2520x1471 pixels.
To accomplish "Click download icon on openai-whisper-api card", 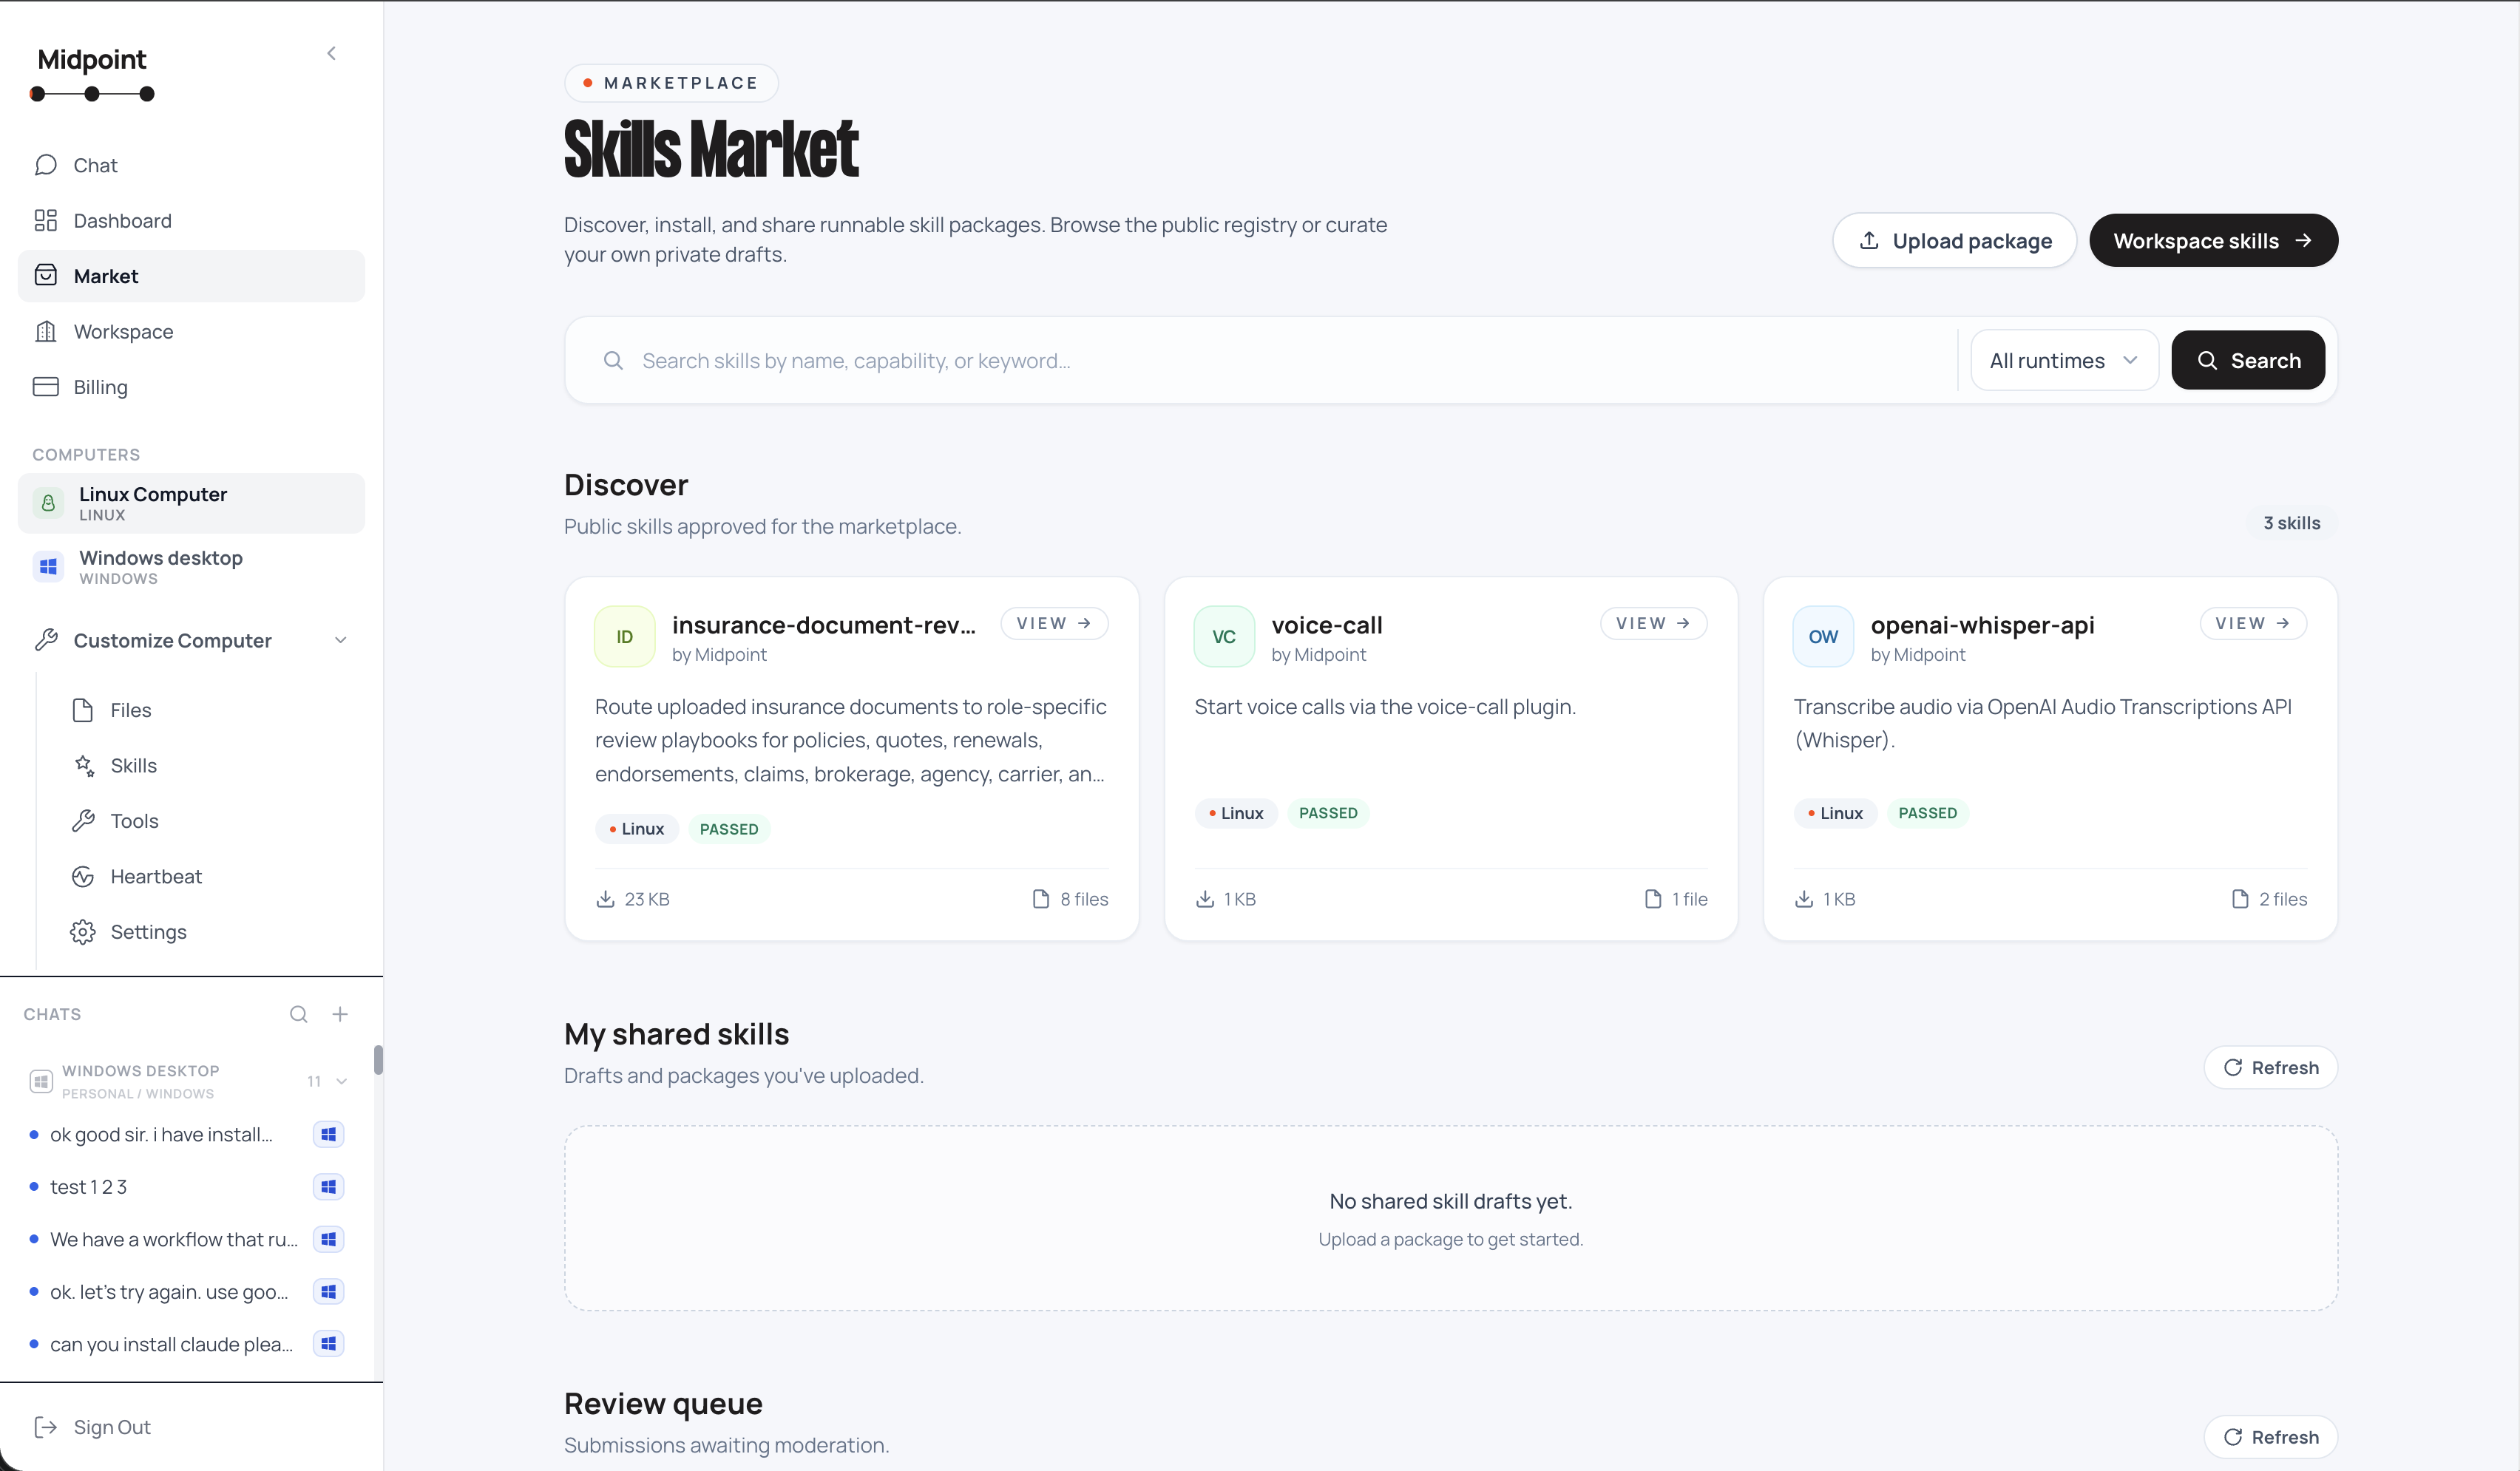I will click(1804, 899).
